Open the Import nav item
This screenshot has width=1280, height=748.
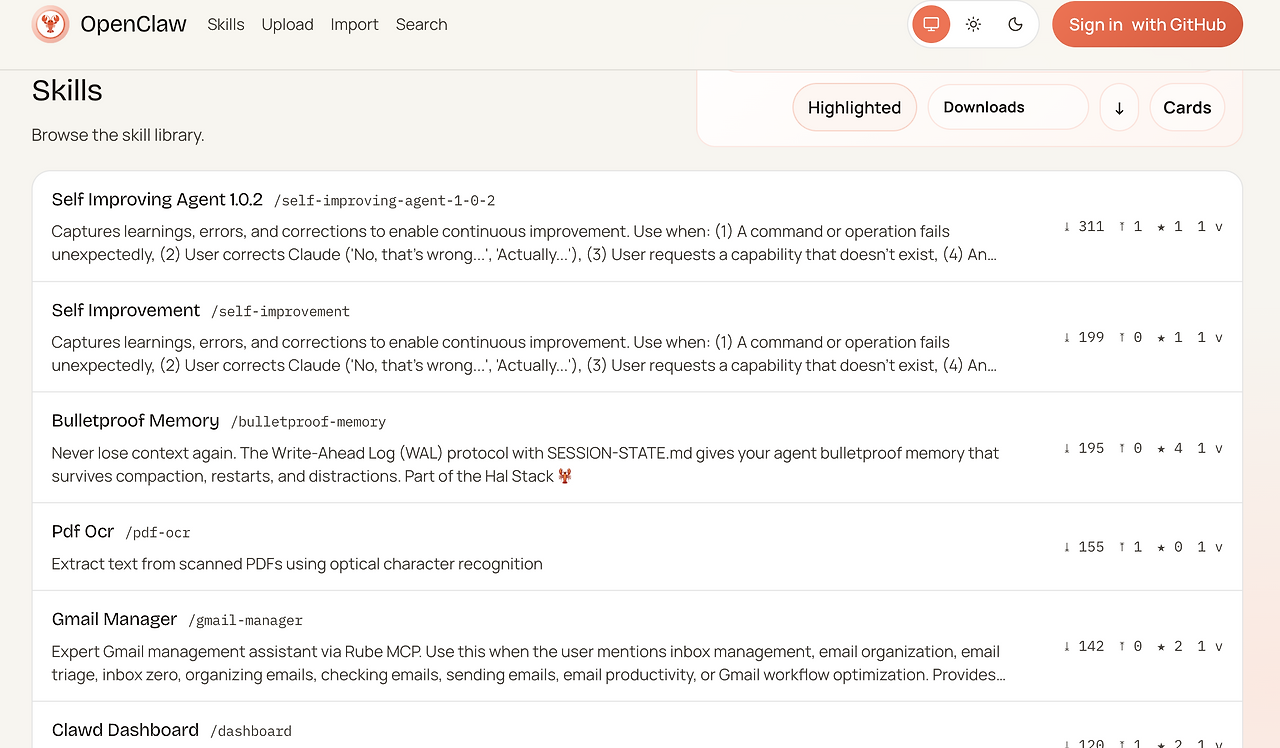point(355,24)
